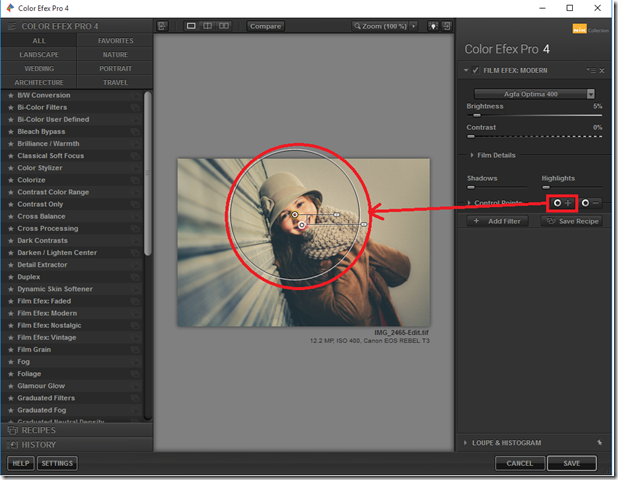Toggle the left filter list panel icon
This screenshot has width=618, height=480.
coord(162,26)
